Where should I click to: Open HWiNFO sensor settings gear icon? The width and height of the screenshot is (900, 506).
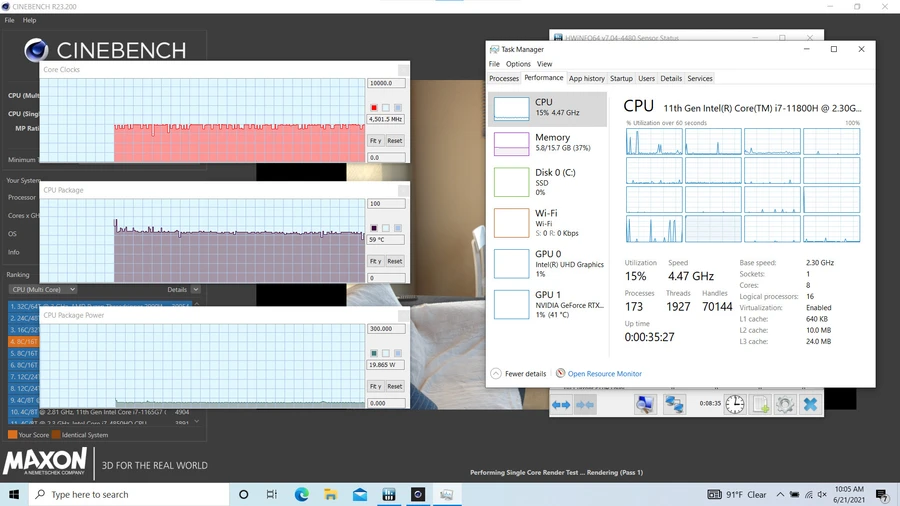785,404
